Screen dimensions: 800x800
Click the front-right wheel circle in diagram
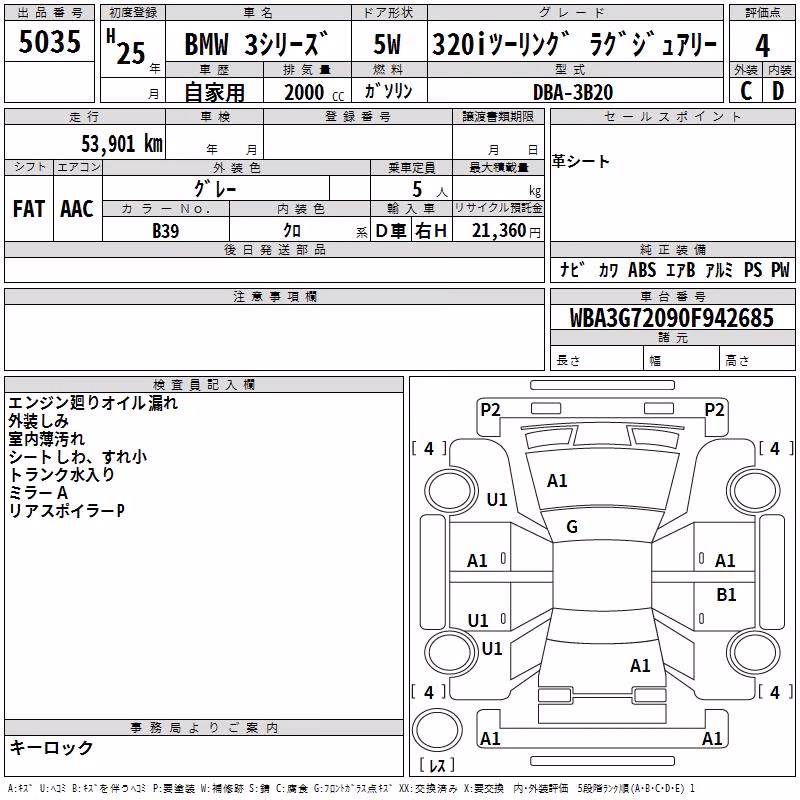click(x=754, y=491)
